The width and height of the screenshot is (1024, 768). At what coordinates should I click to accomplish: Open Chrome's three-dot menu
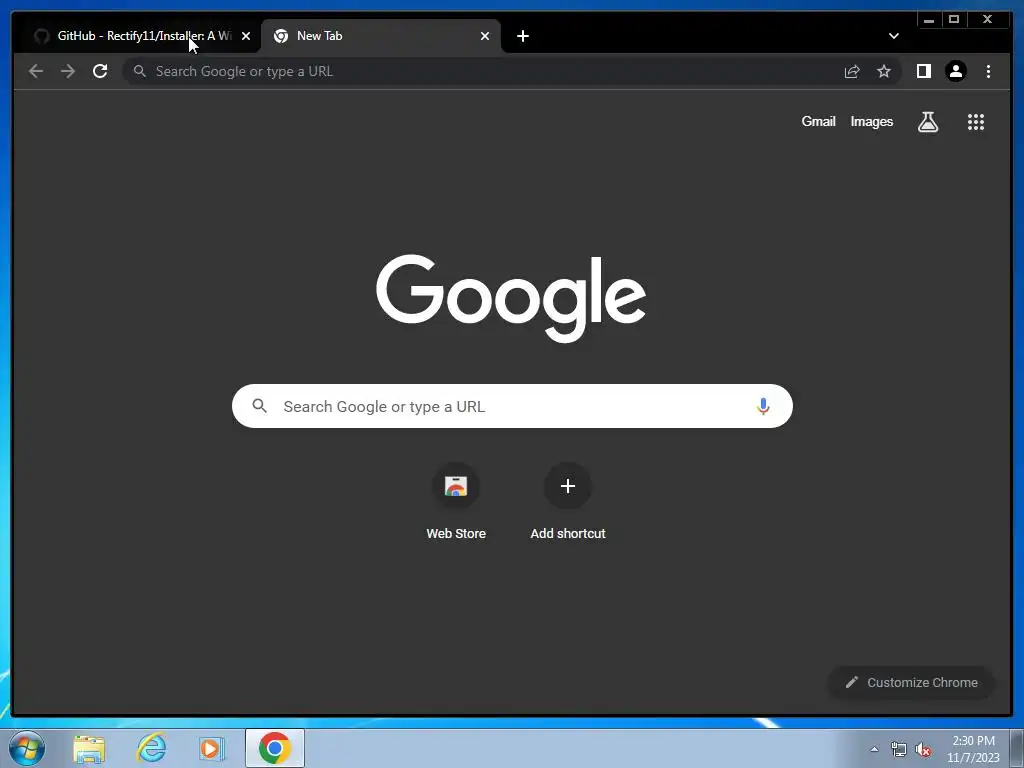coord(988,71)
